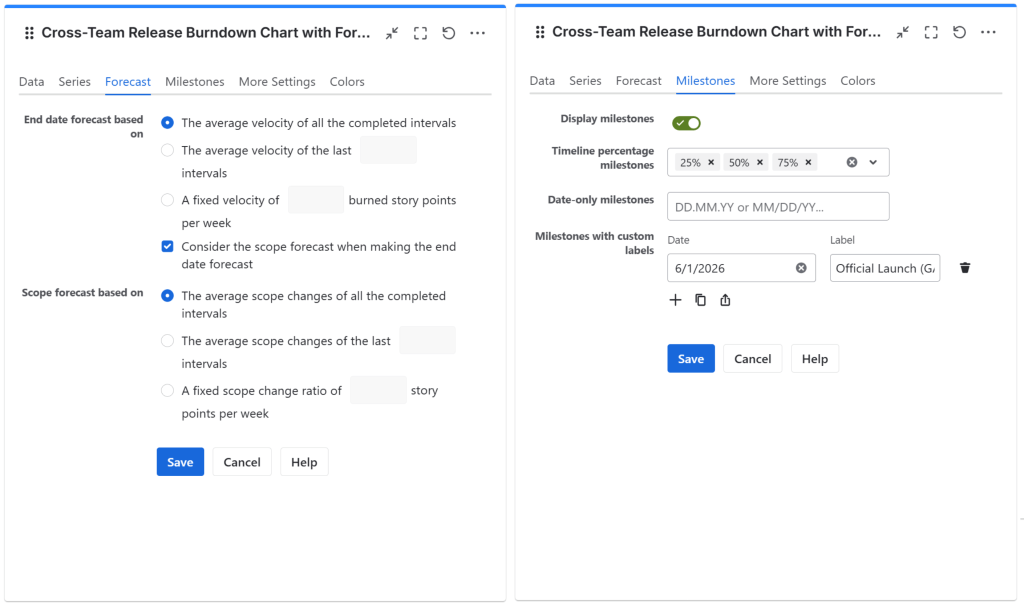
Task: Click the Date-only milestones input field
Action: 778,207
